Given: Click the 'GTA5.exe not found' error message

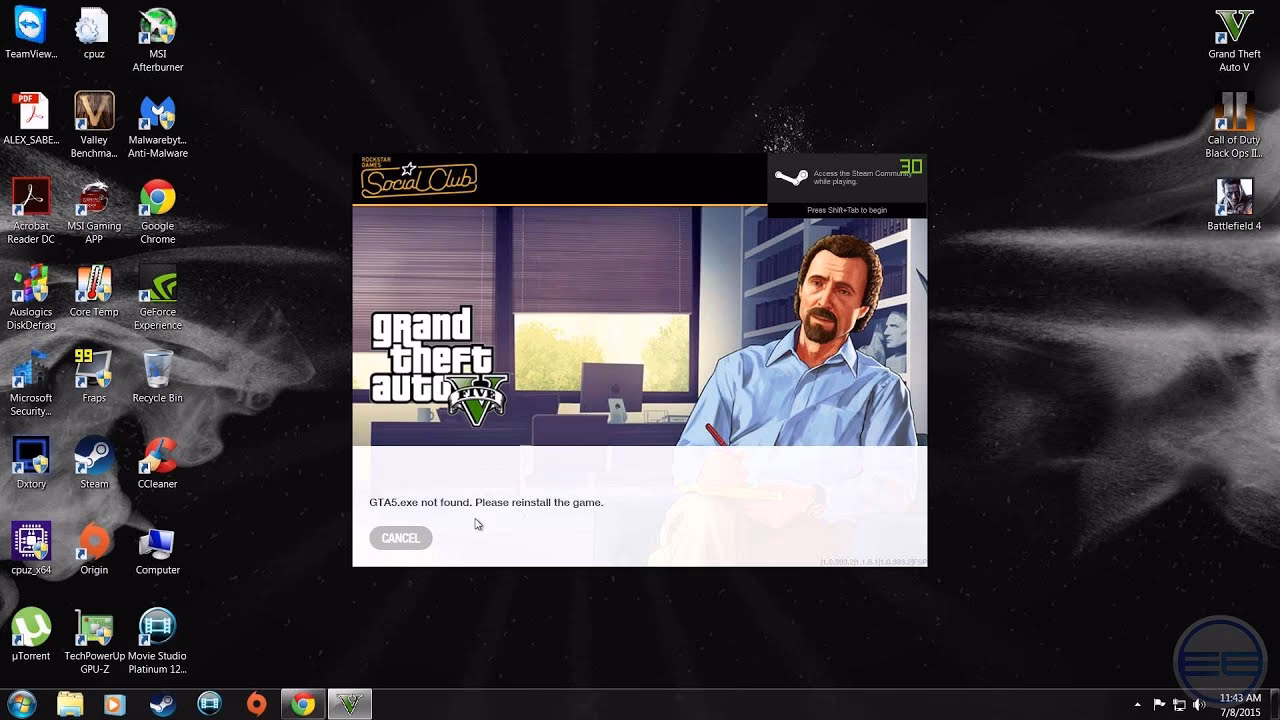Looking at the screenshot, I should coord(486,502).
